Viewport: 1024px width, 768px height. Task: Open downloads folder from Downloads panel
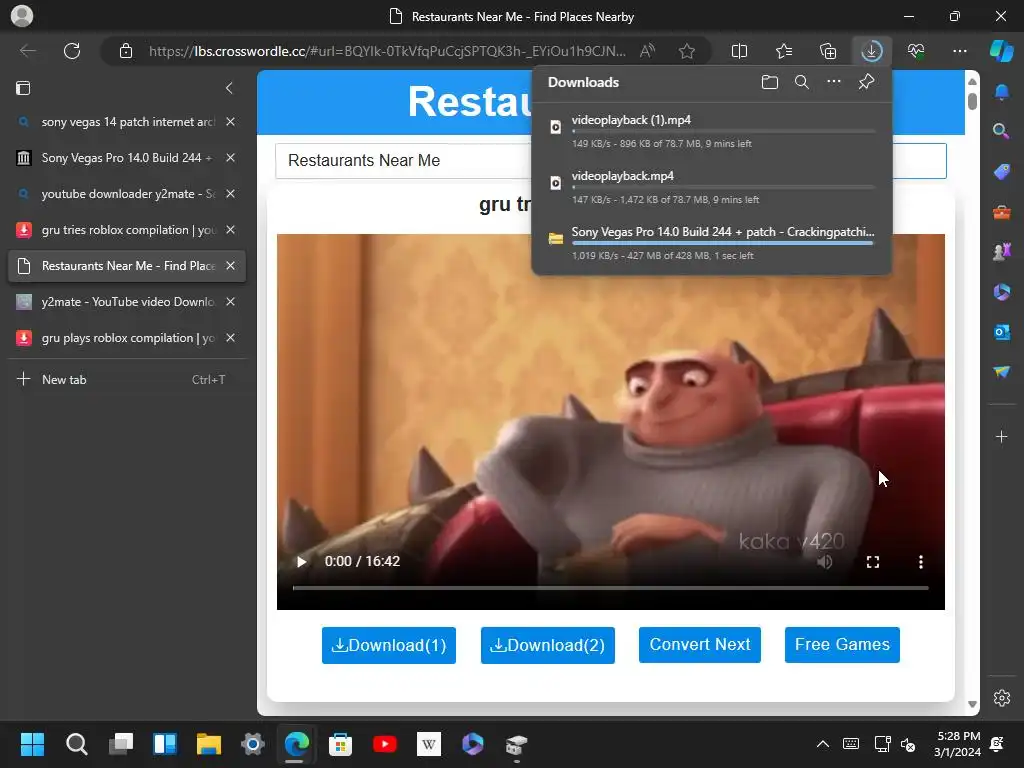coord(769,82)
